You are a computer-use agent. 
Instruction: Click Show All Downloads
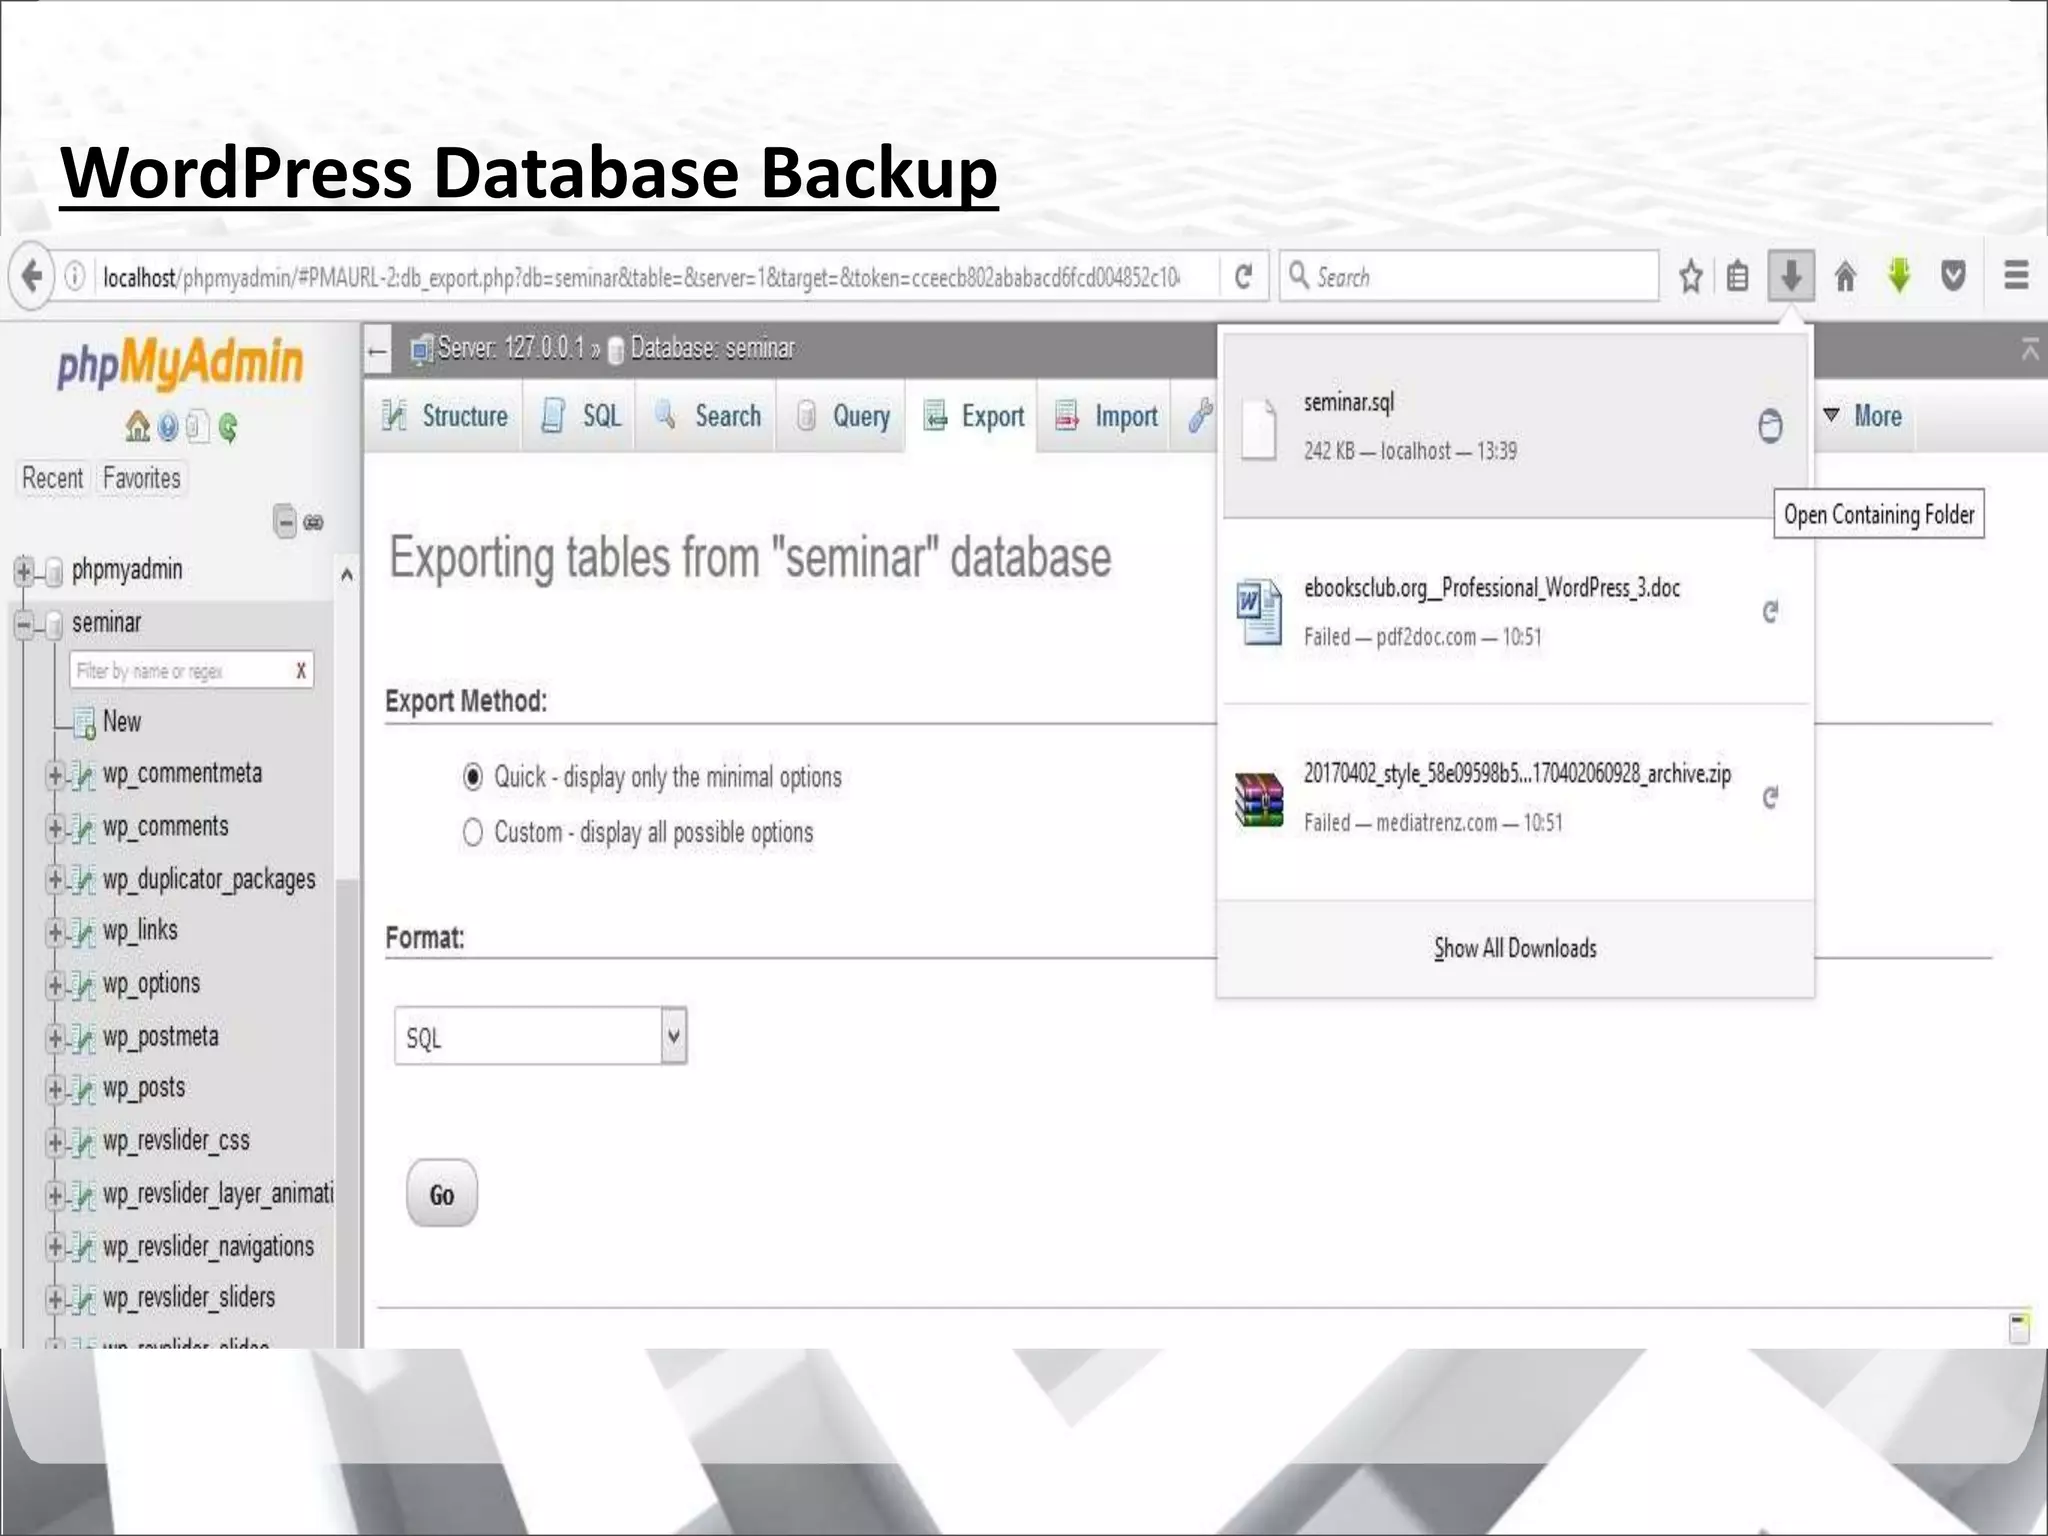1515,948
